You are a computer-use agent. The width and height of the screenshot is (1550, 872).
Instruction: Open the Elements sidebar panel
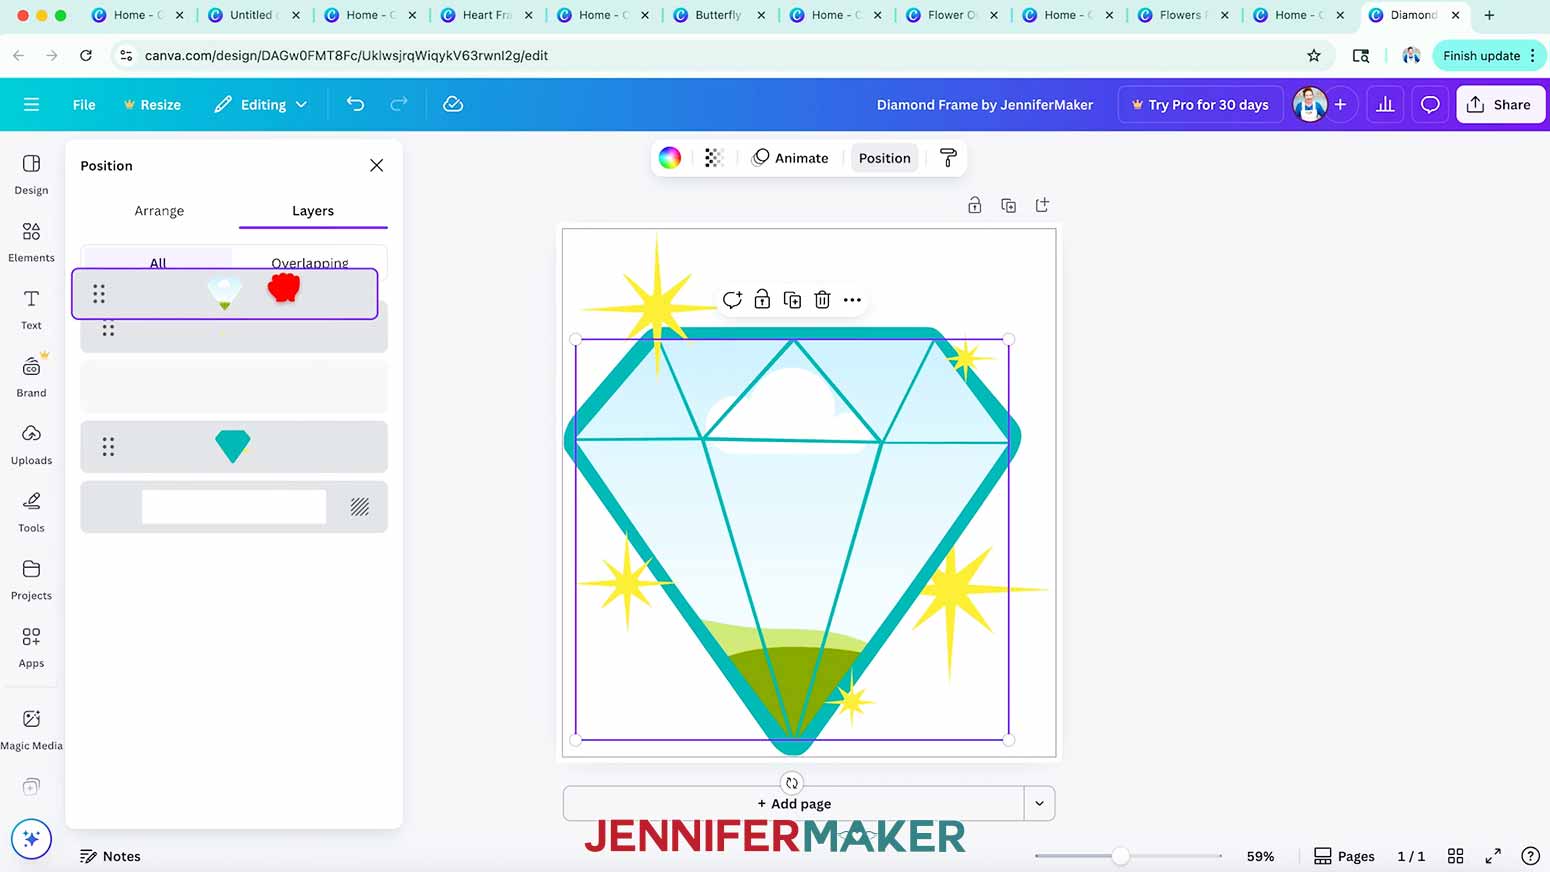31,242
